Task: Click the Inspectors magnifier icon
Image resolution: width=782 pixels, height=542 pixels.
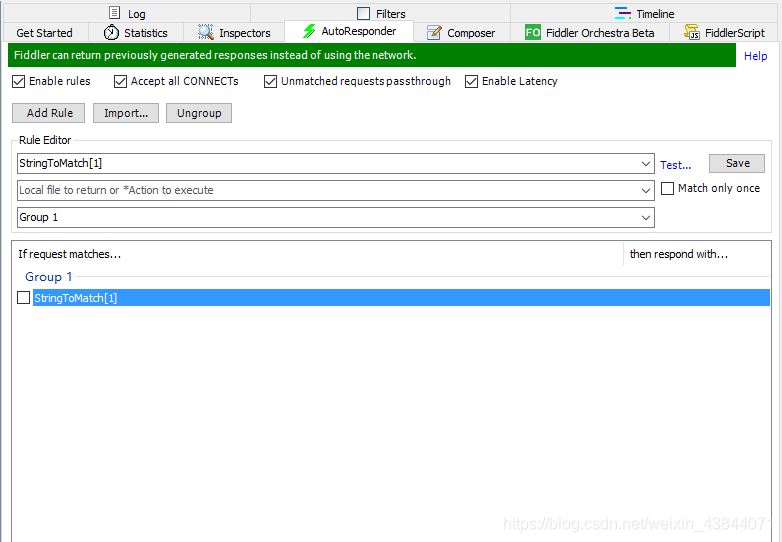Action: (x=205, y=32)
